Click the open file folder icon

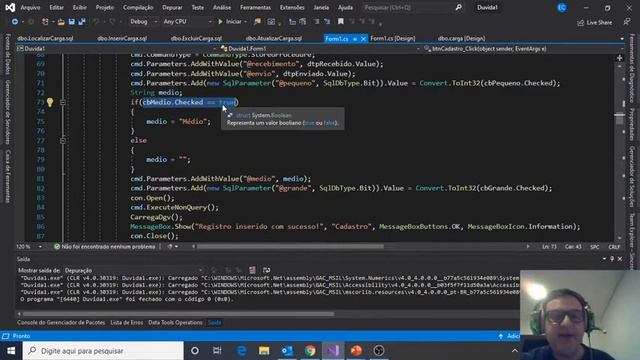[x=61, y=22]
